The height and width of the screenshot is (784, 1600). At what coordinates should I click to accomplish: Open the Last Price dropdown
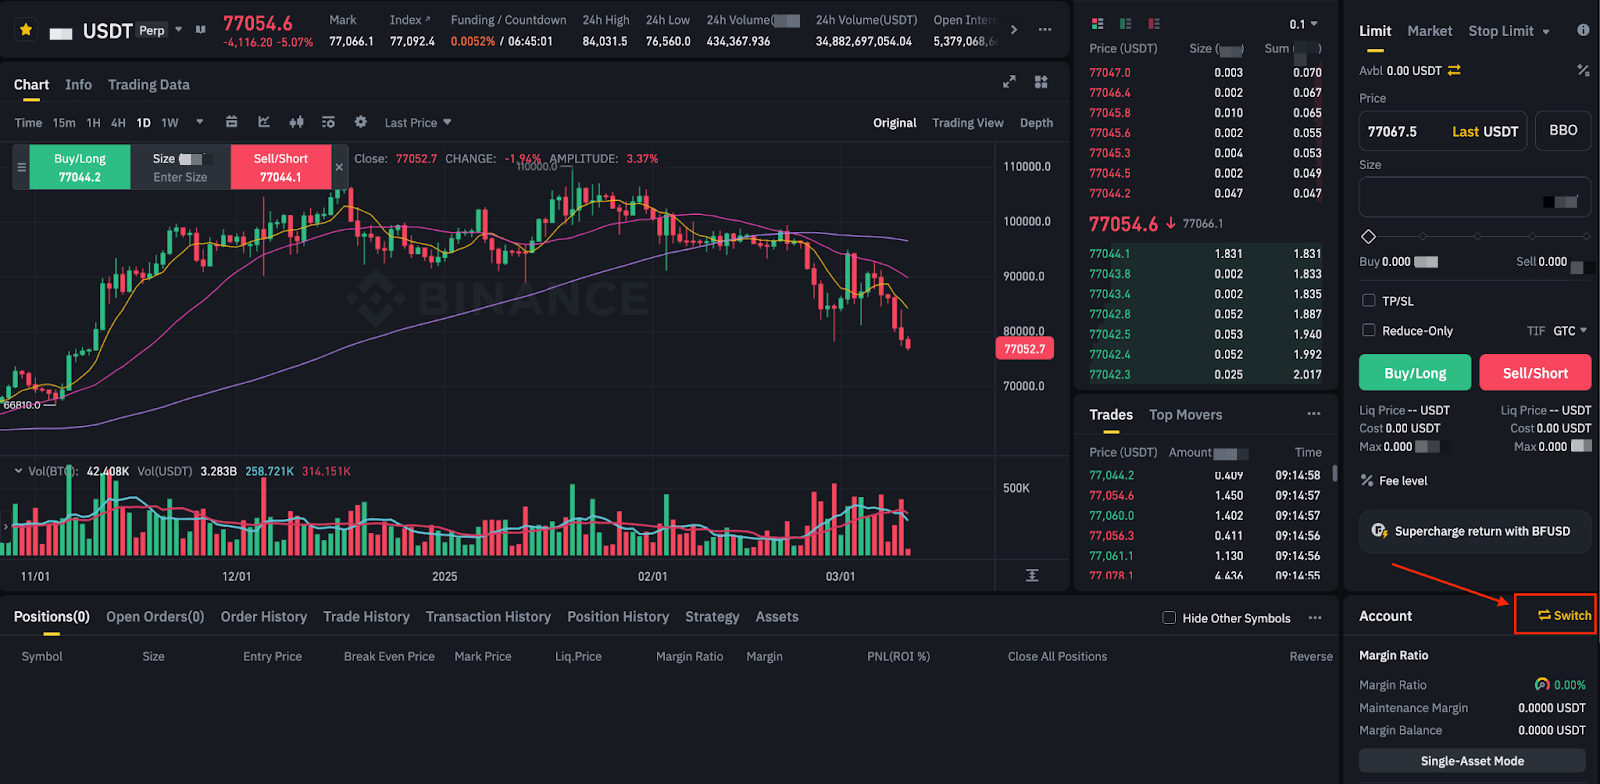418,123
